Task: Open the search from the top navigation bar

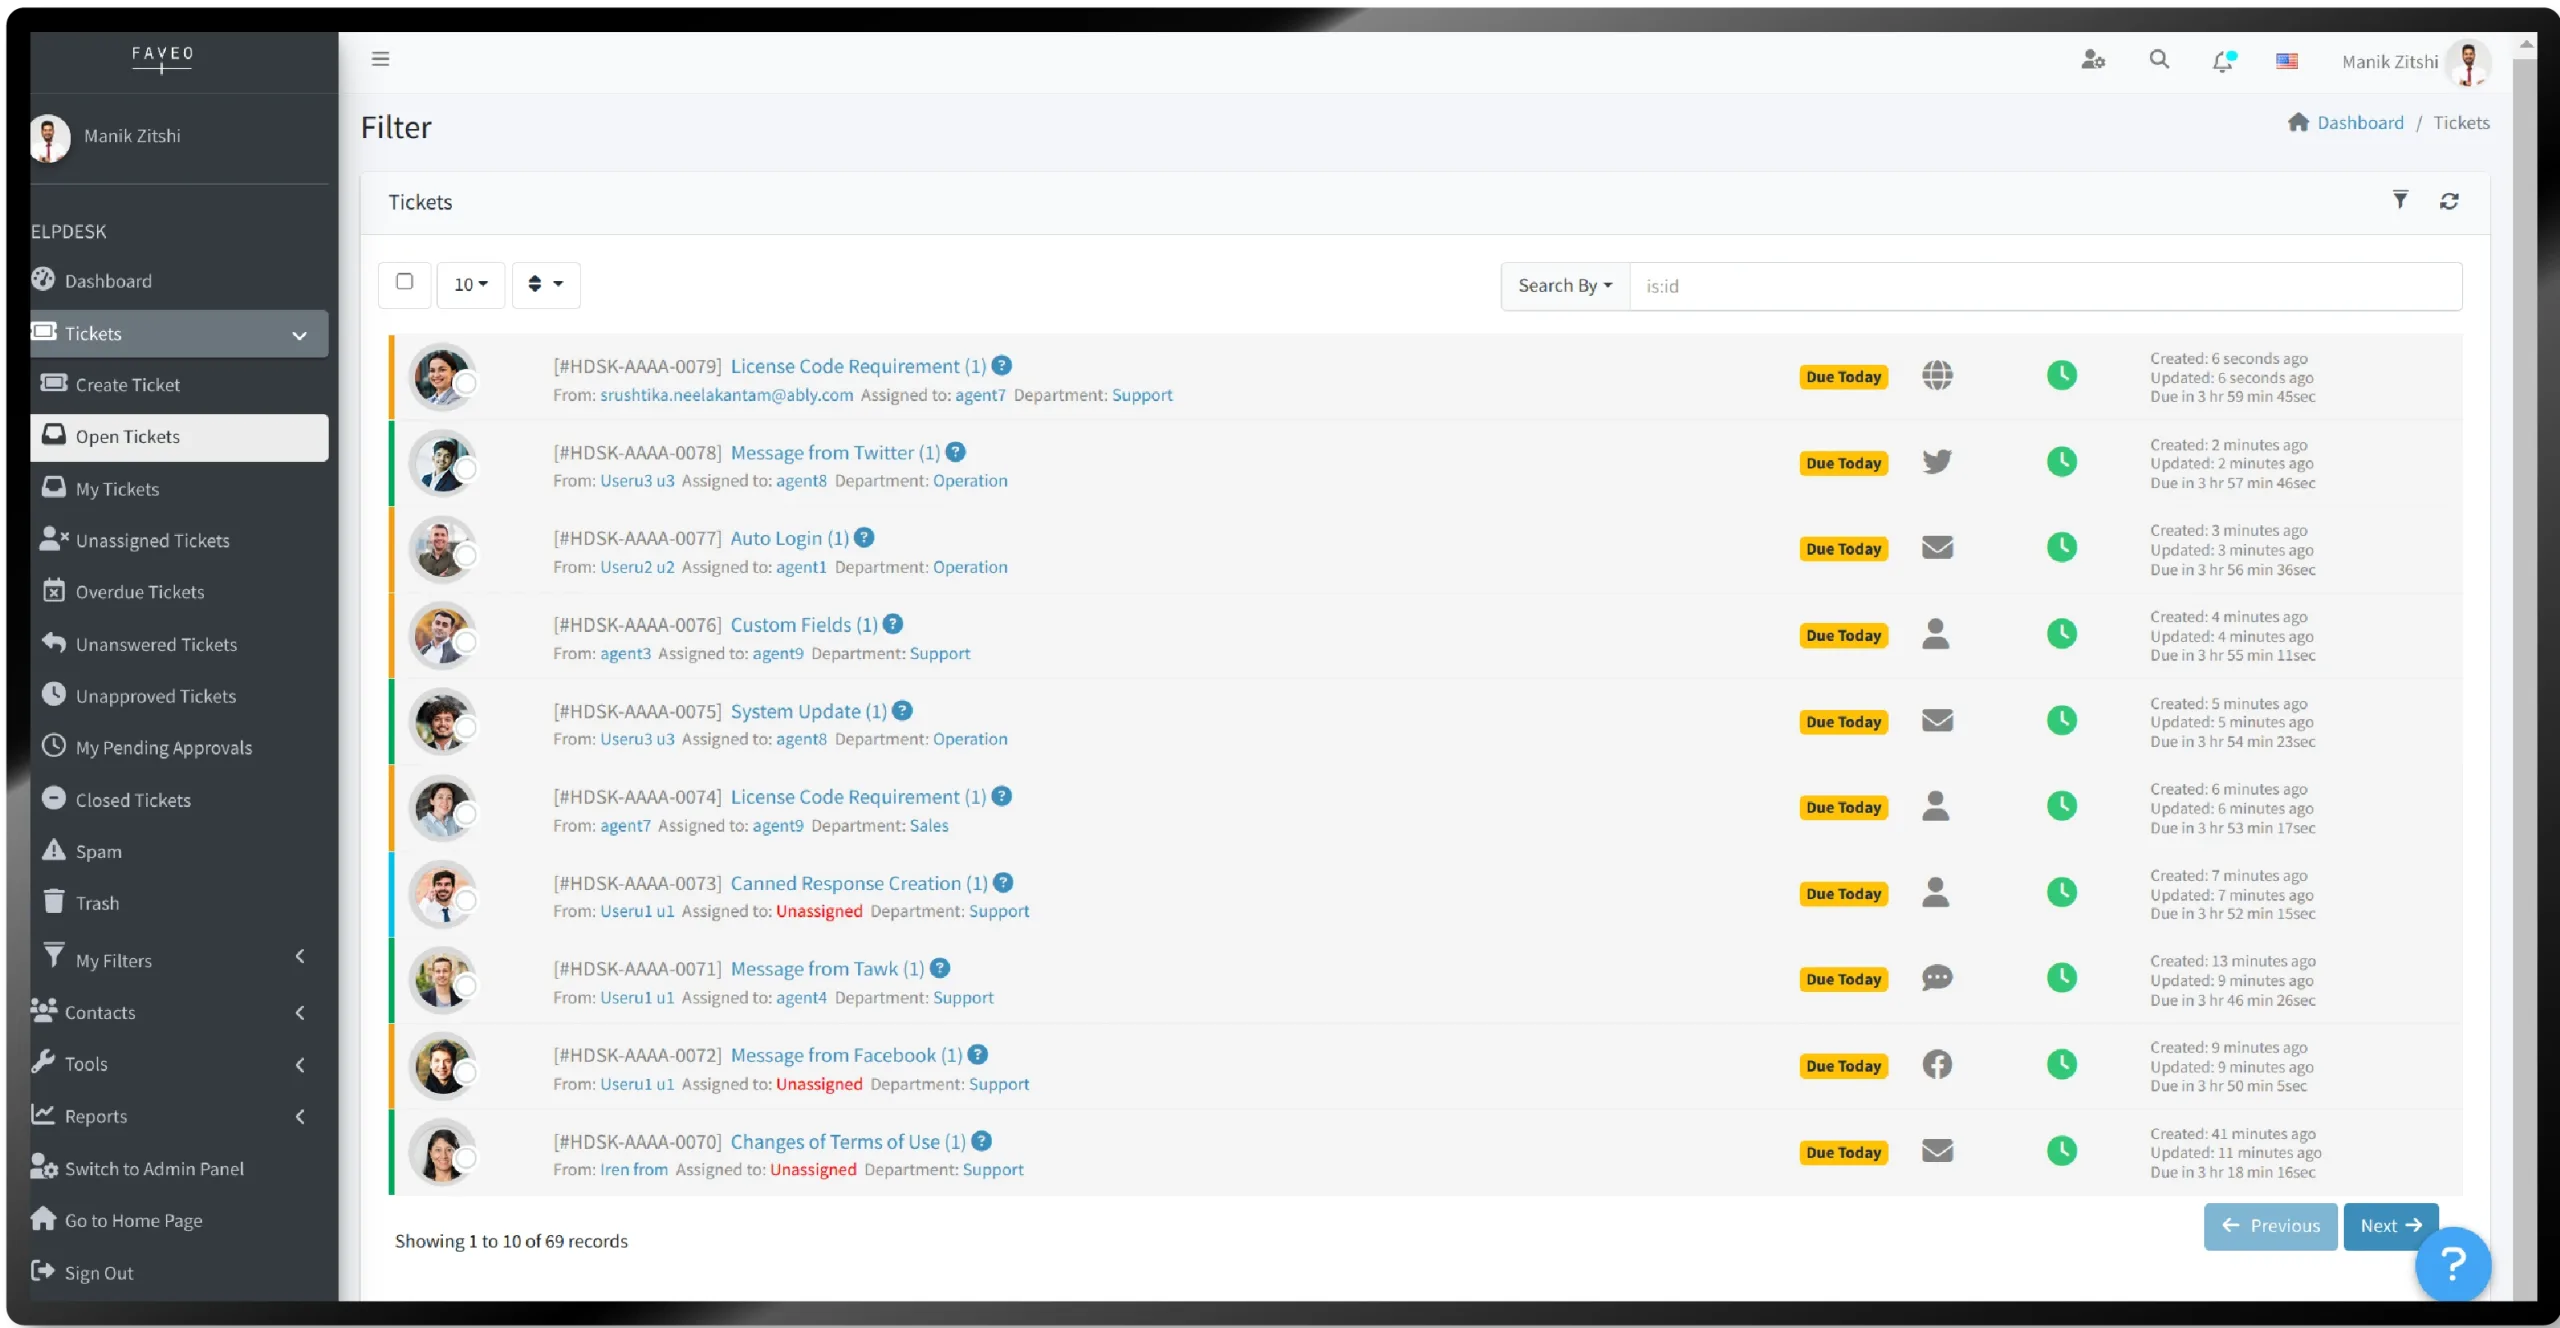Action: point(2158,60)
